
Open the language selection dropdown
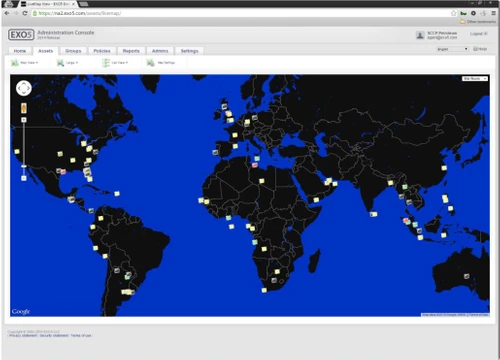coord(452,49)
